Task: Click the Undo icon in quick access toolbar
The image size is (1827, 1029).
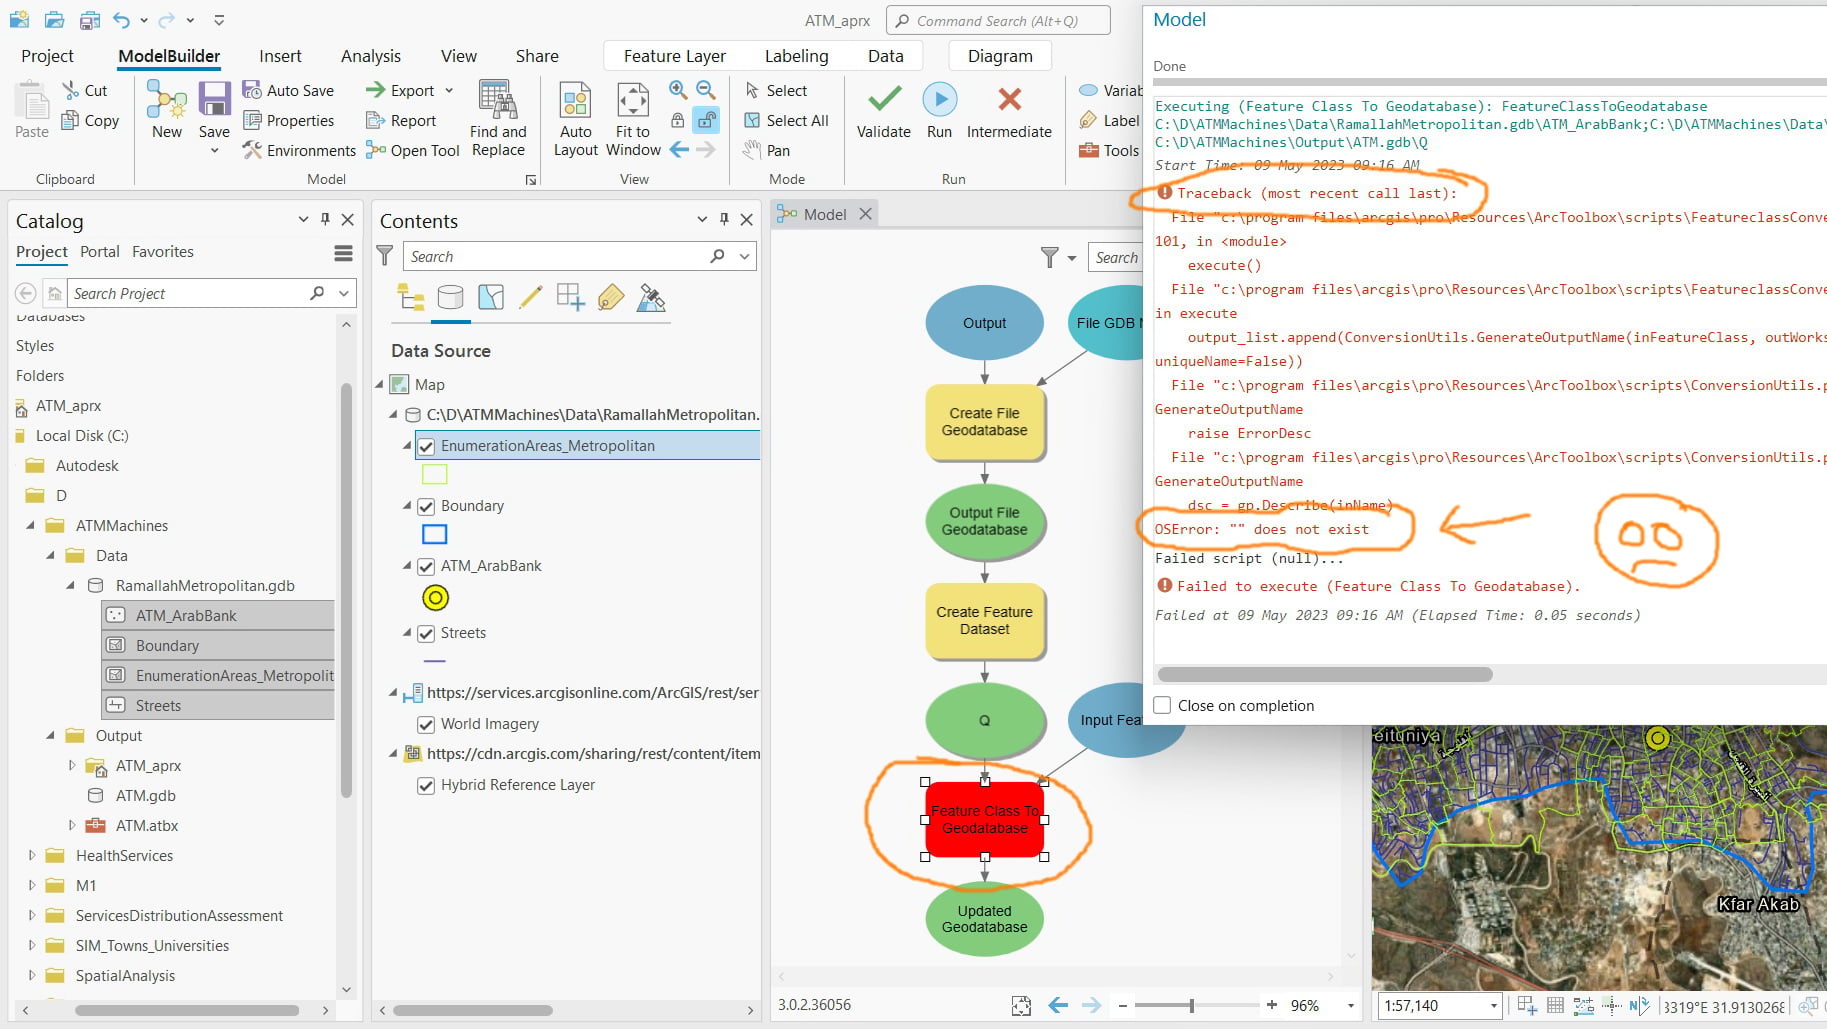Action: [122, 20]
